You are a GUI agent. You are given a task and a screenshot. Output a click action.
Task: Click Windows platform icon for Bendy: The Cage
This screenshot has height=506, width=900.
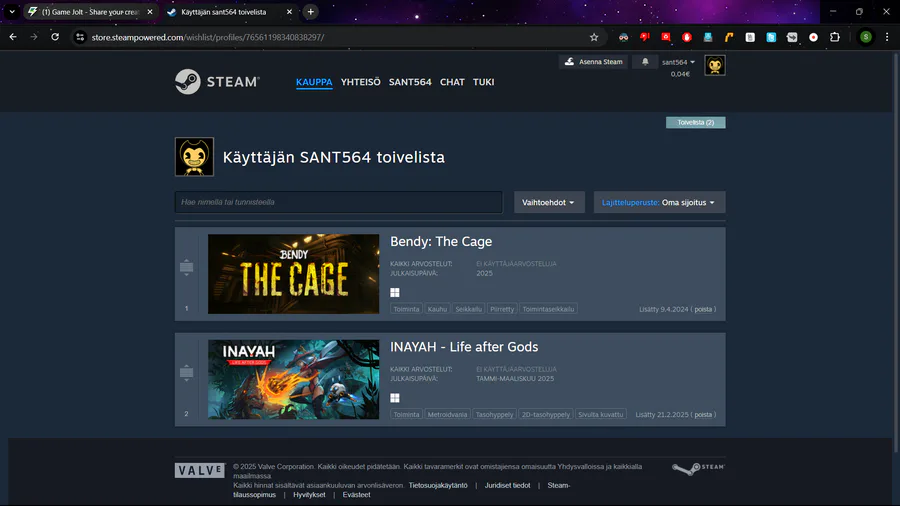pos(395,293)
